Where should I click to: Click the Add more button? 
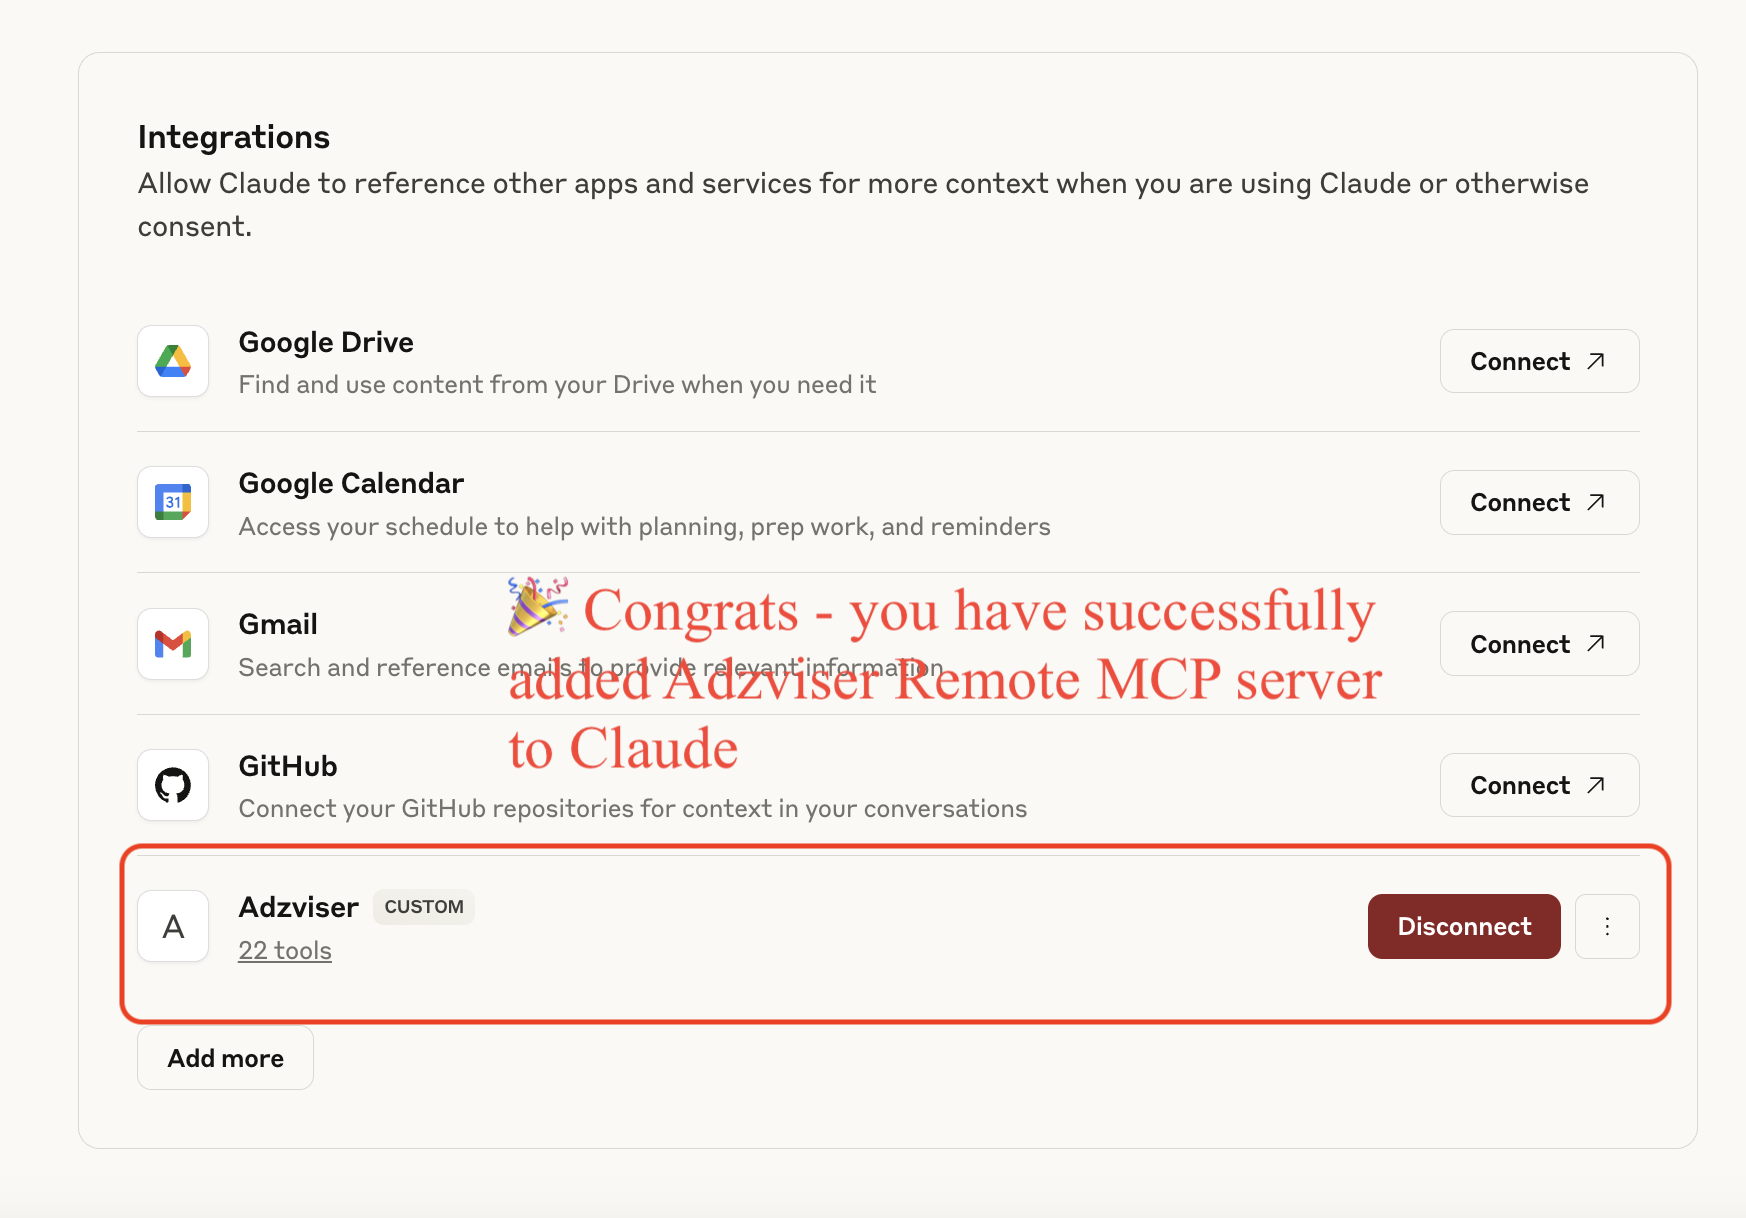click(224, 1057)
